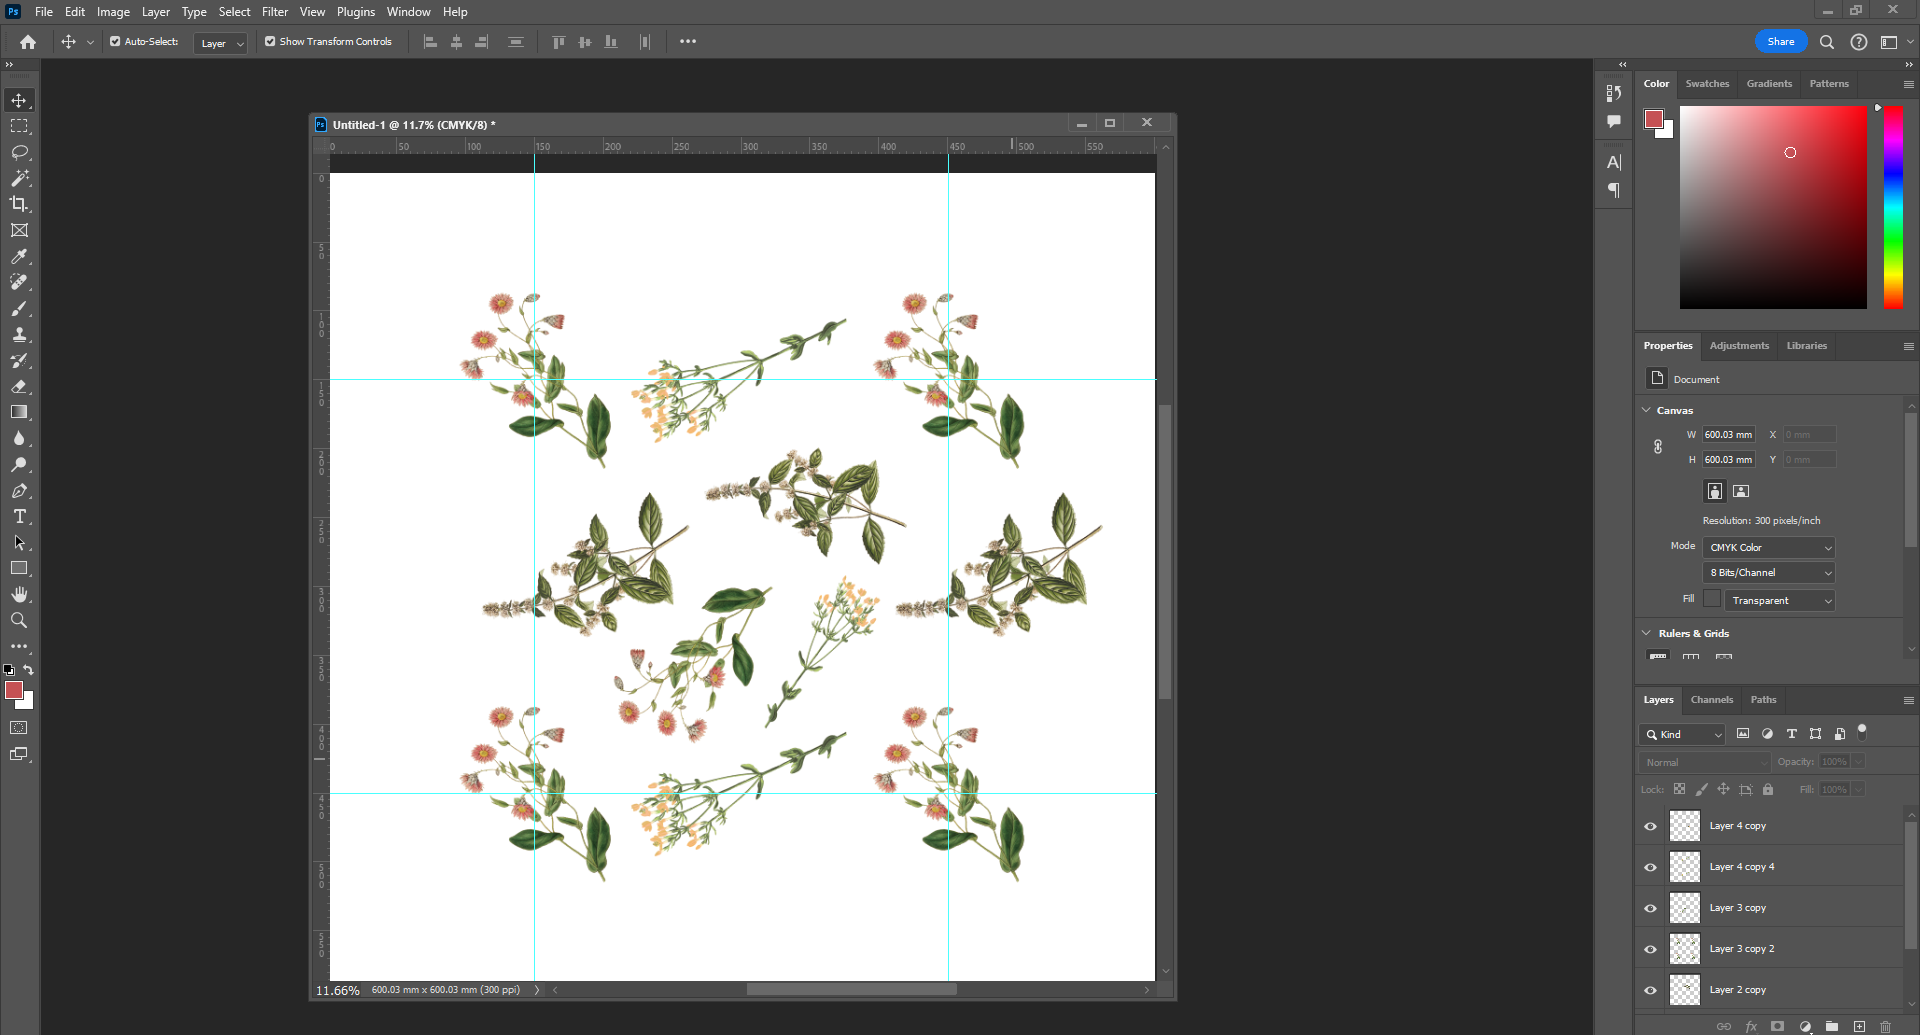Open the Normal blend mode dropdown
Viewport: 1920px width, 1035px height.
[1704, 762]
